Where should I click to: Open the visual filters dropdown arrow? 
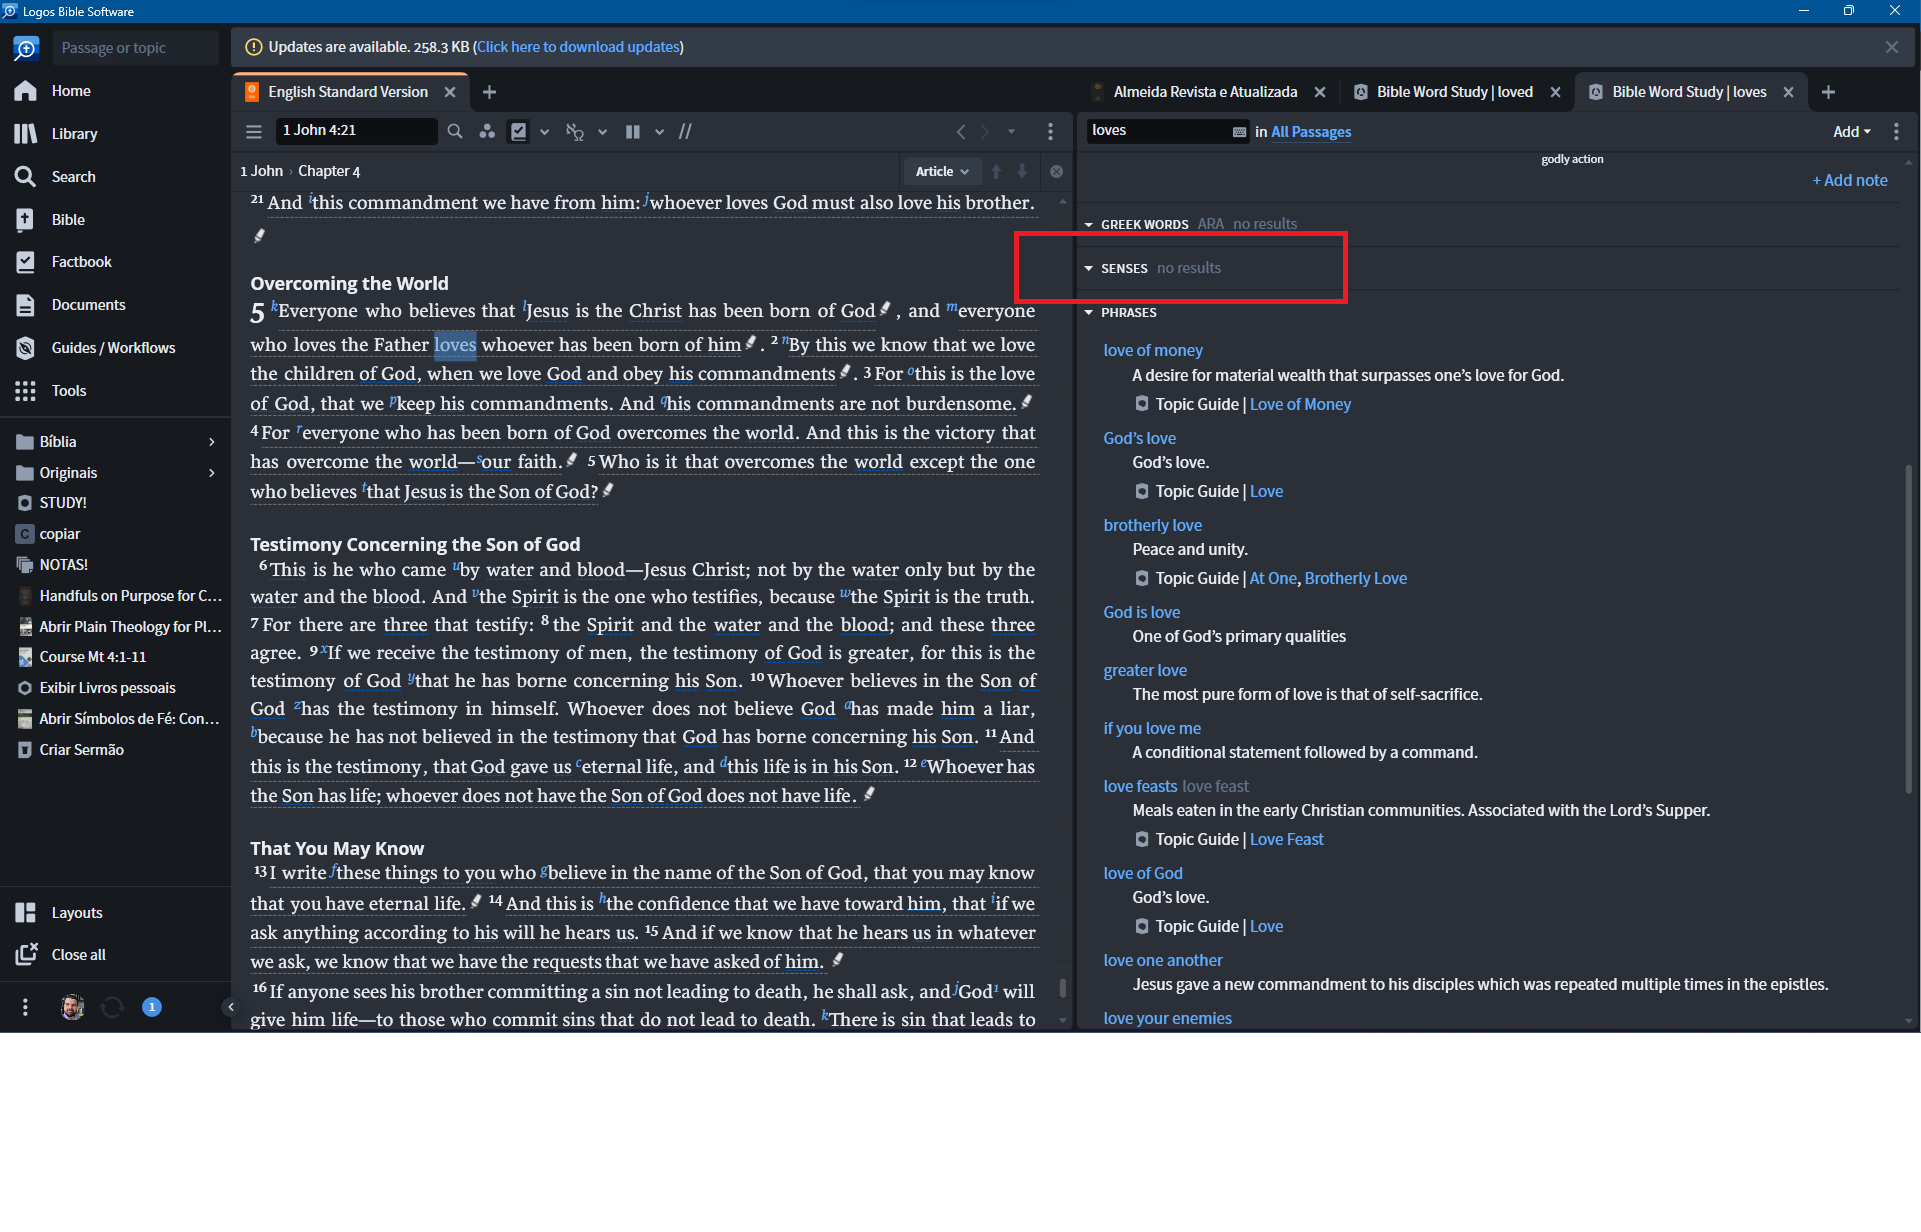tap(545, 131)
